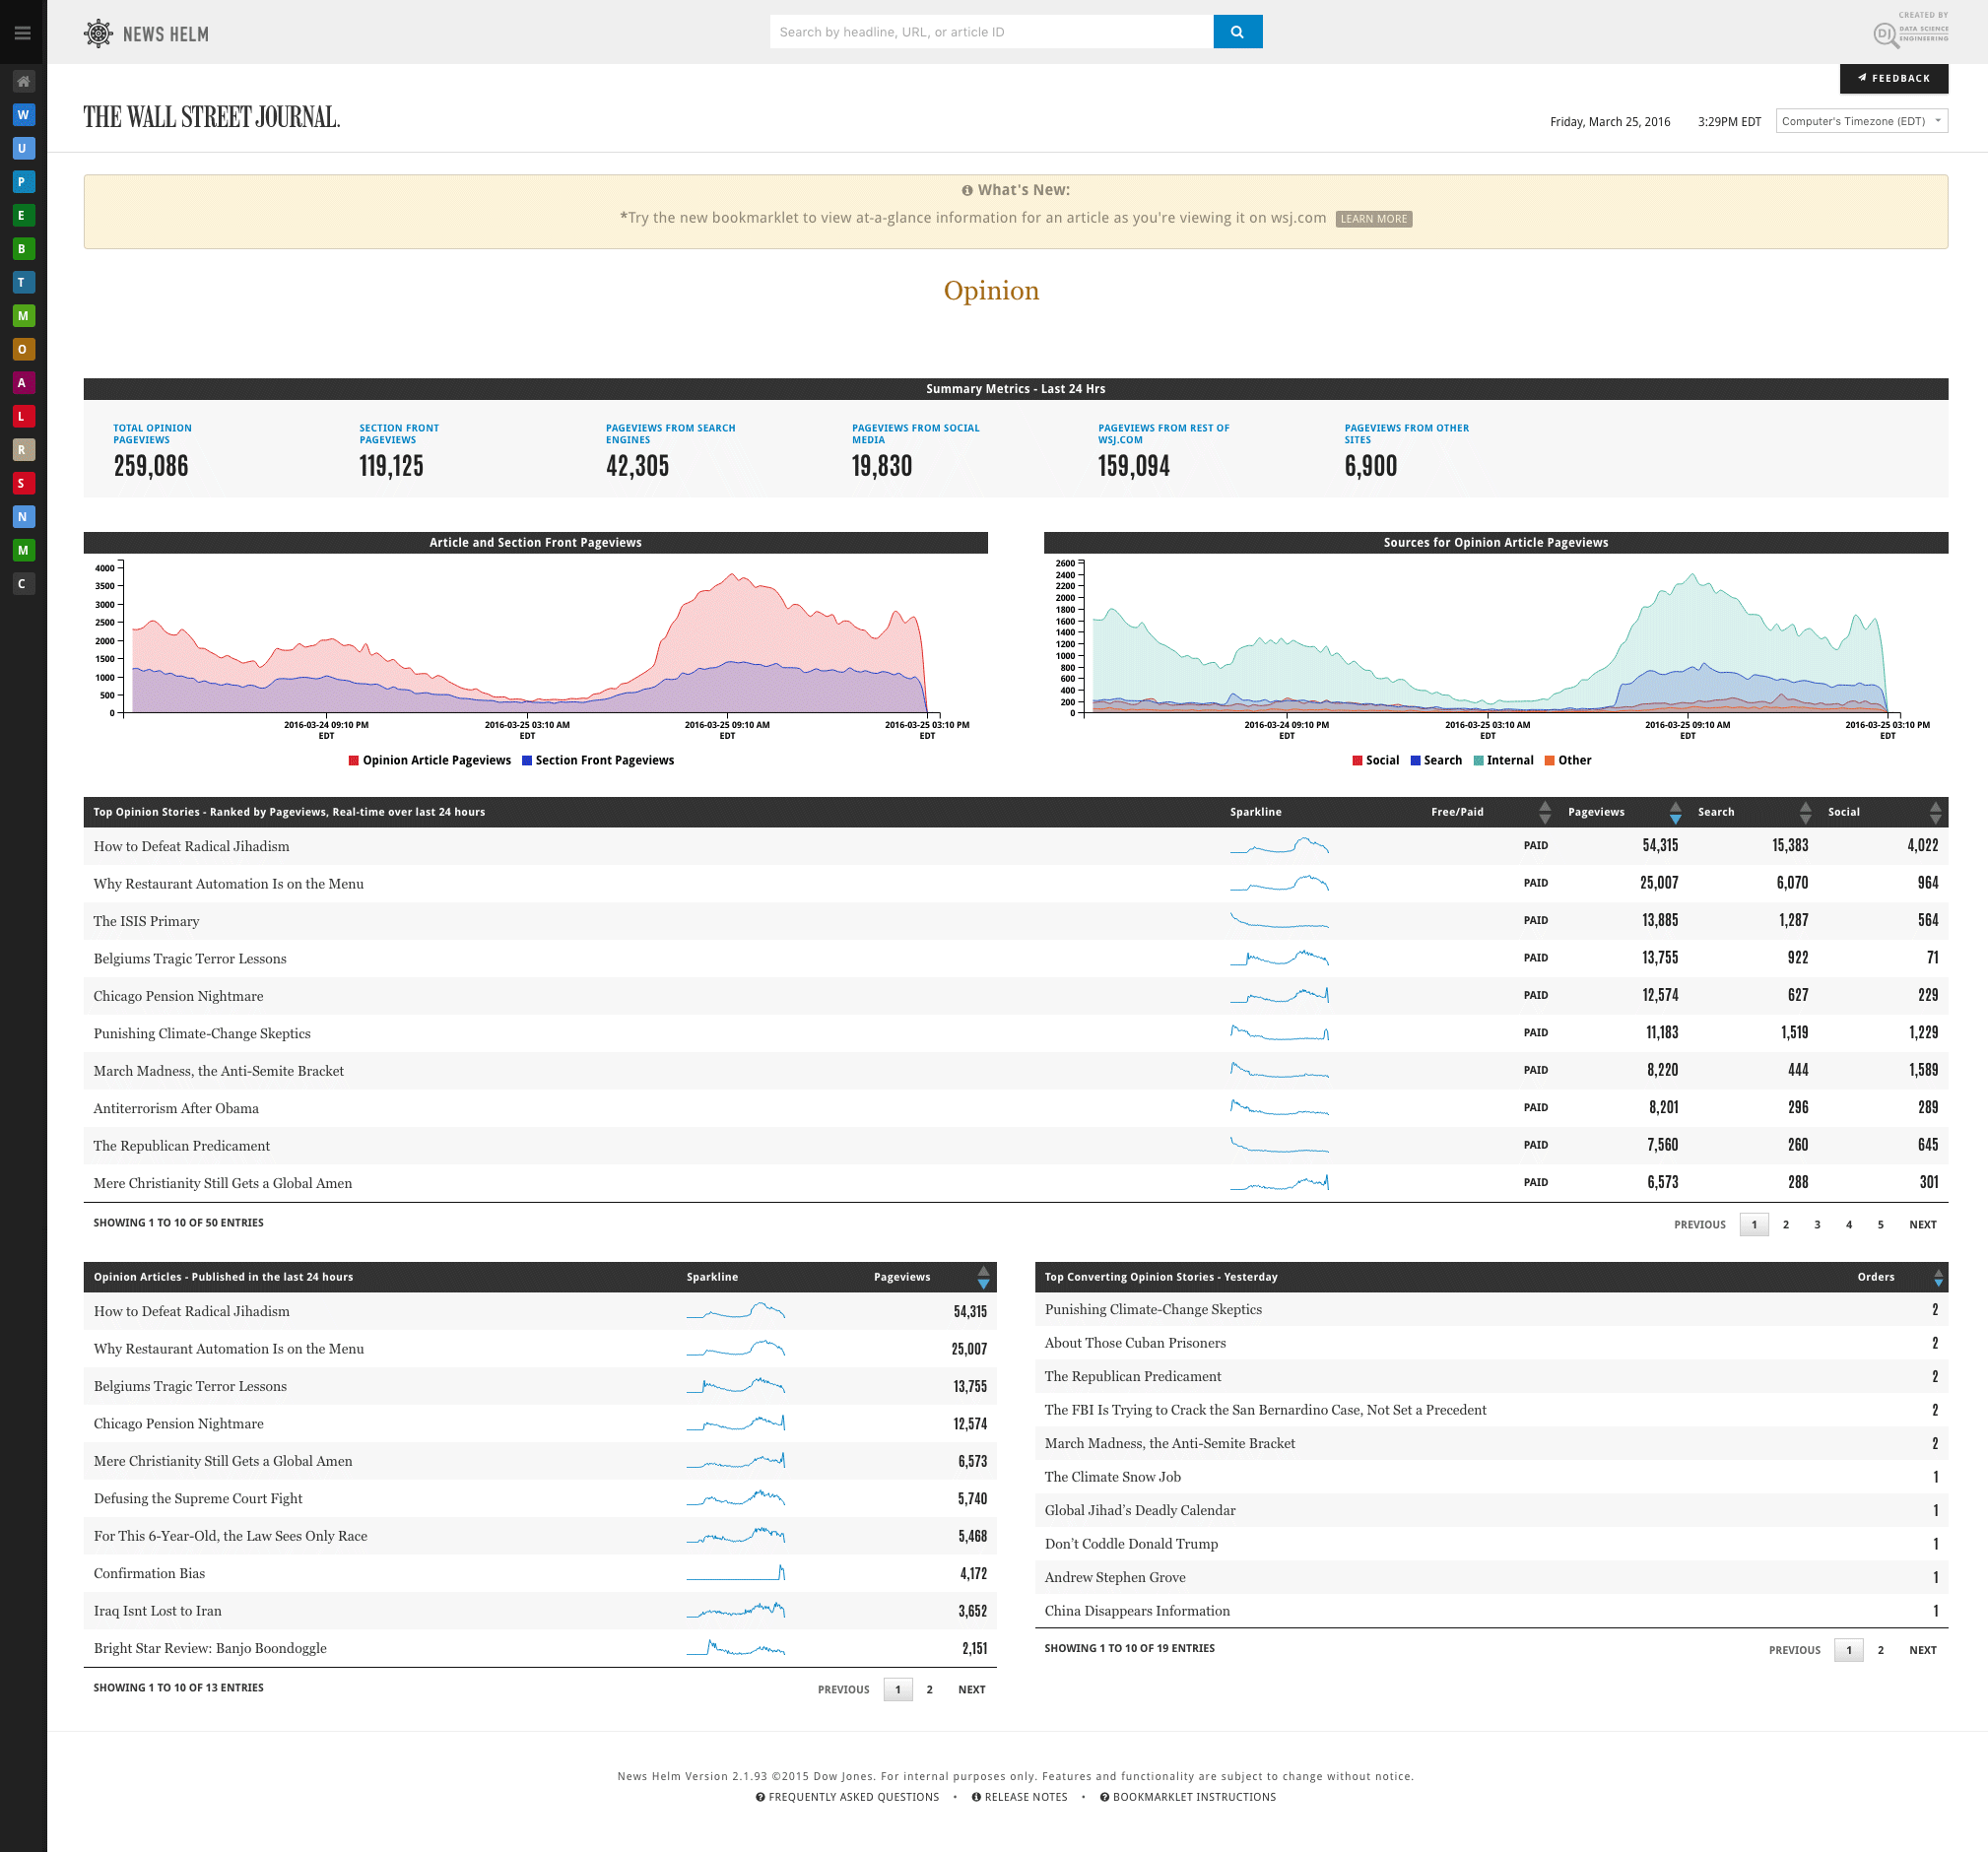Open Bookmarklet Instructions link

(x=1187, y=1797)
